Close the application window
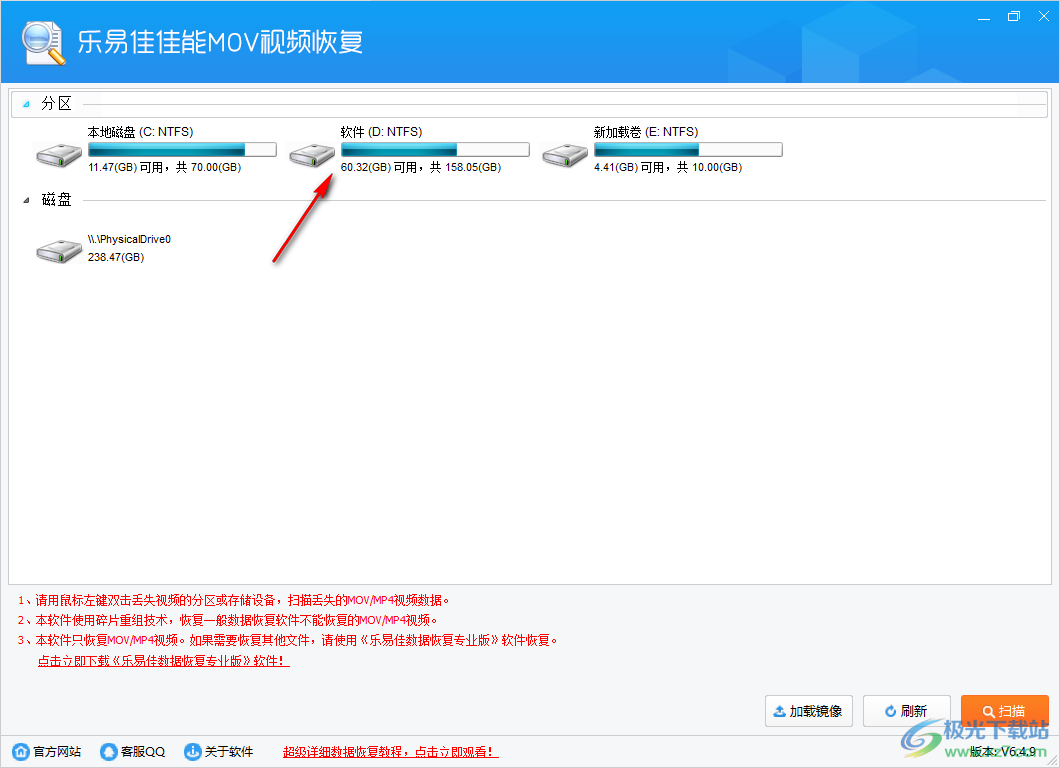Image resolution: width=1060 pixels, height=768 pixels. click(1044, 16)
